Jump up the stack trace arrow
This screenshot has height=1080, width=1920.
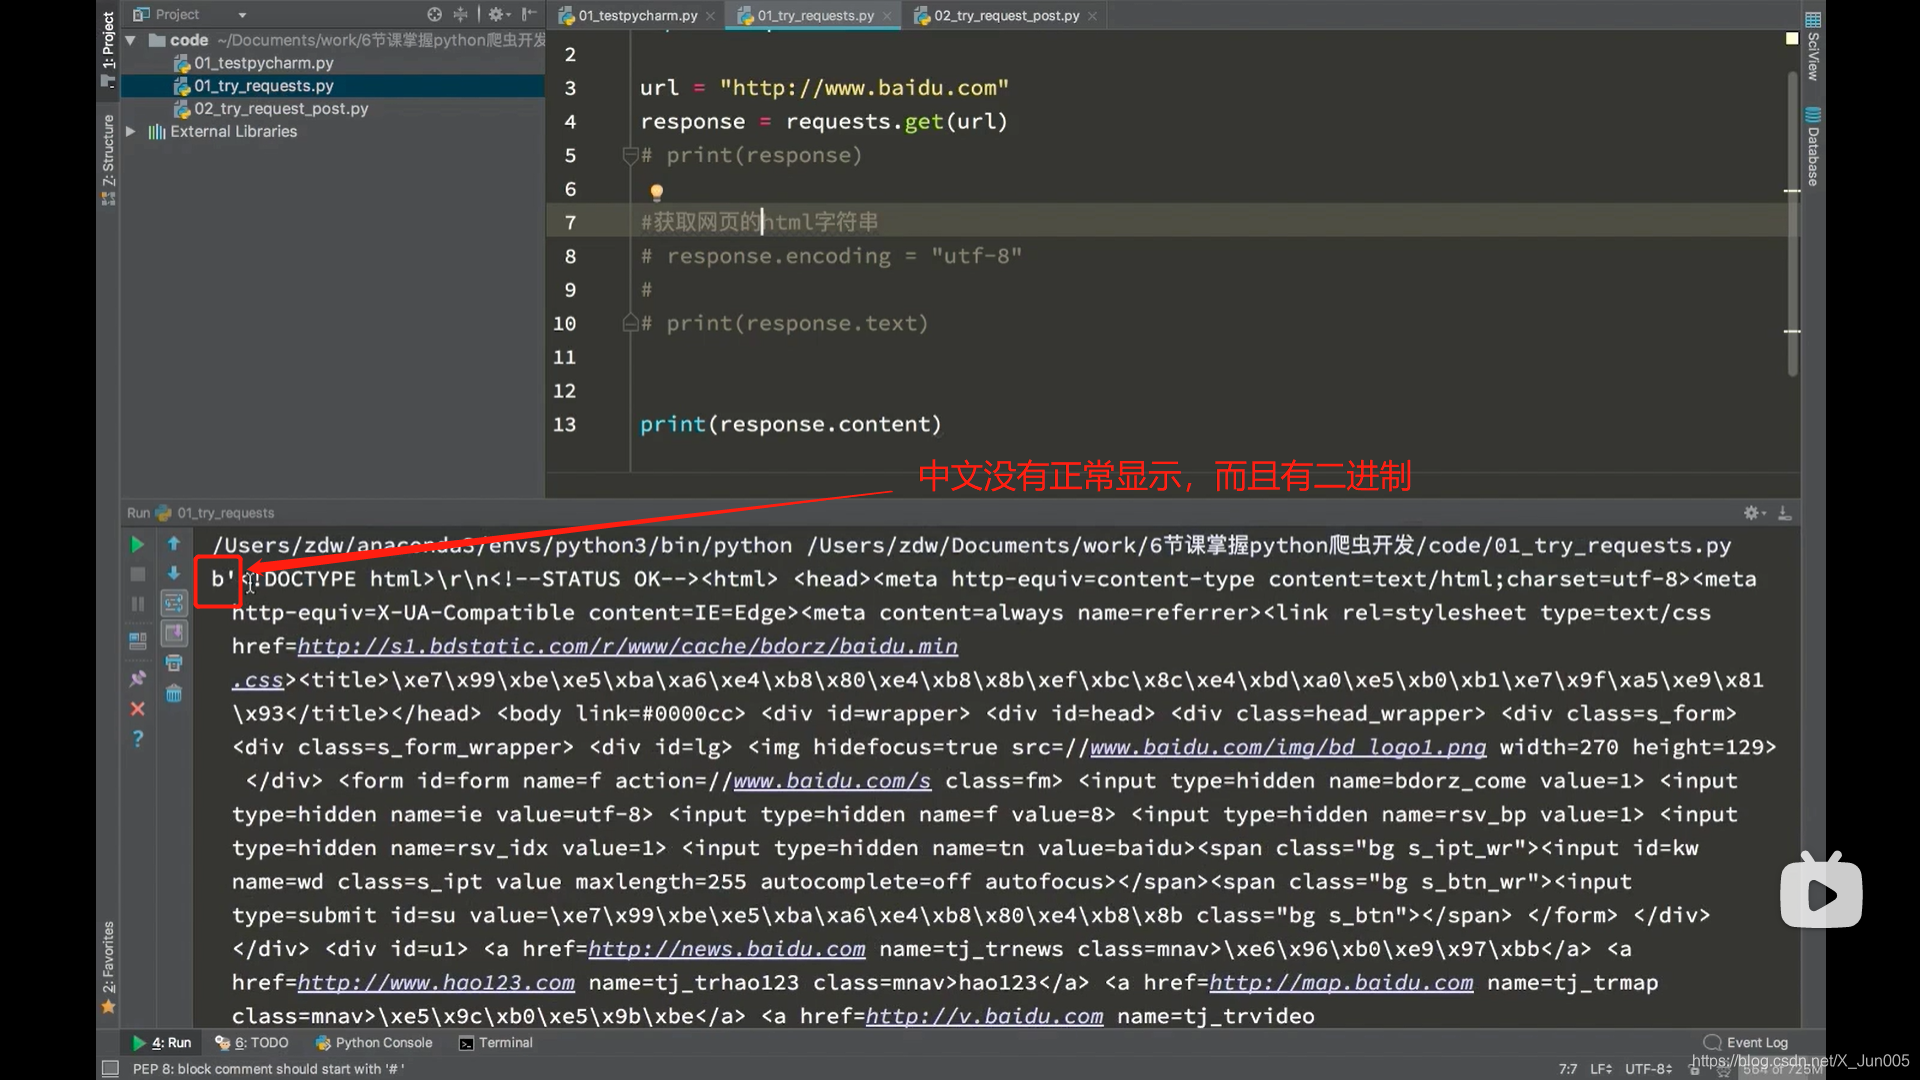[x=173, y=543]
